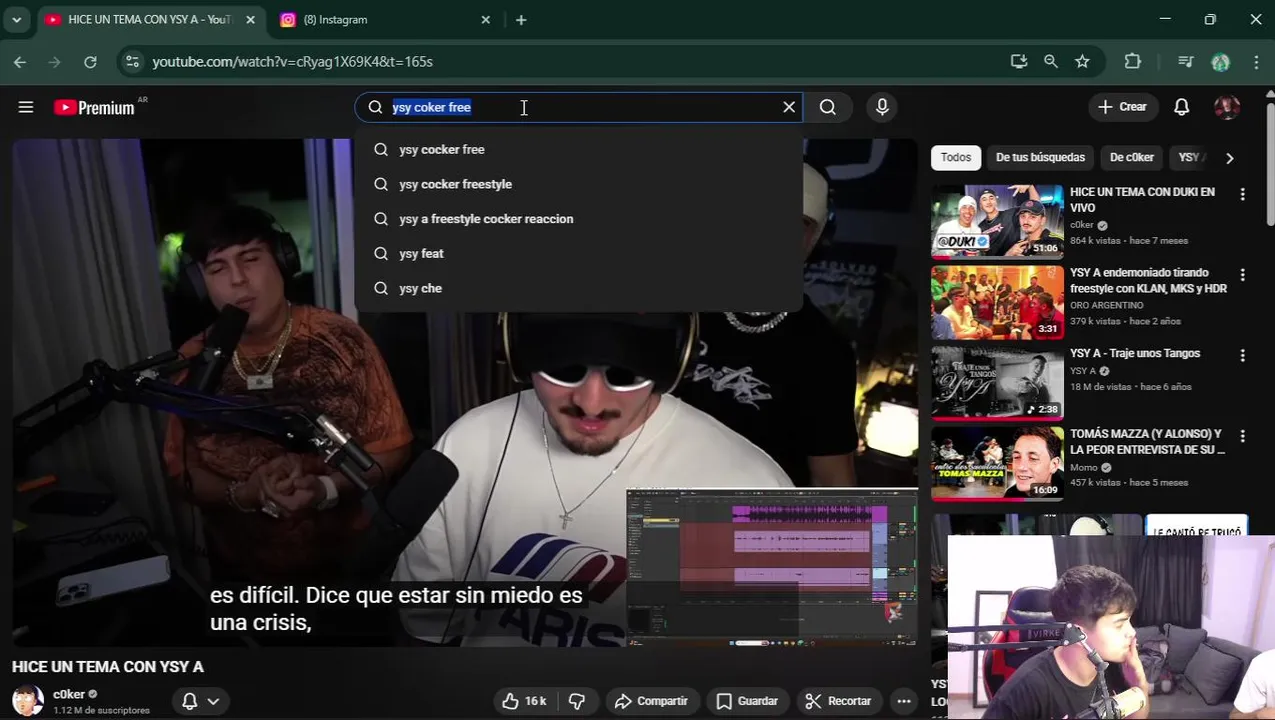Dislike the video with thumbs-down
The image size is (1275, 720).
(576, 701)
